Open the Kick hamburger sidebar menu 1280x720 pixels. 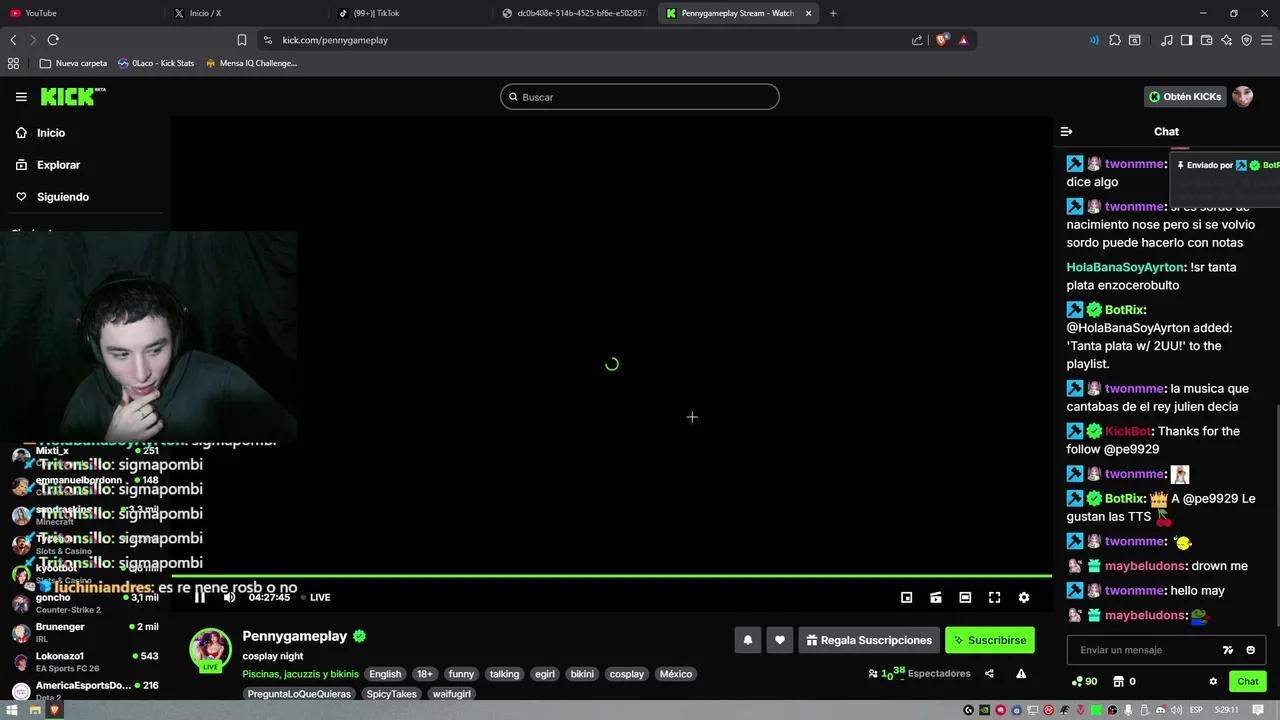click(x=21, y=97)
